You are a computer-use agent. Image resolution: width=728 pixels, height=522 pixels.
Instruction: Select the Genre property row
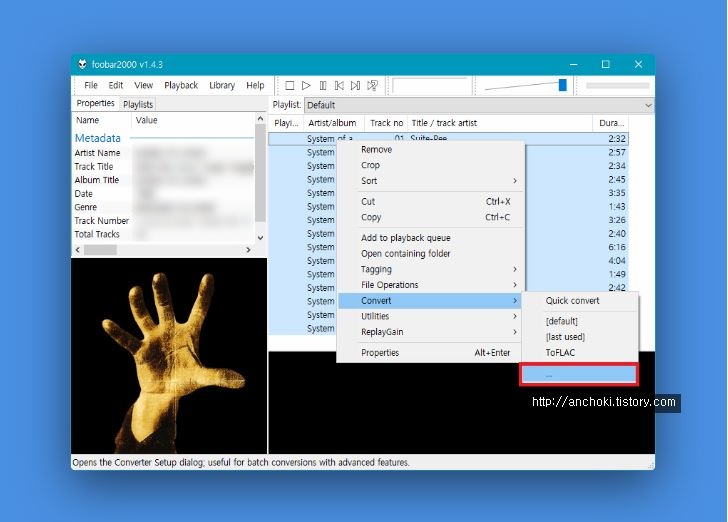coord(164,207)
